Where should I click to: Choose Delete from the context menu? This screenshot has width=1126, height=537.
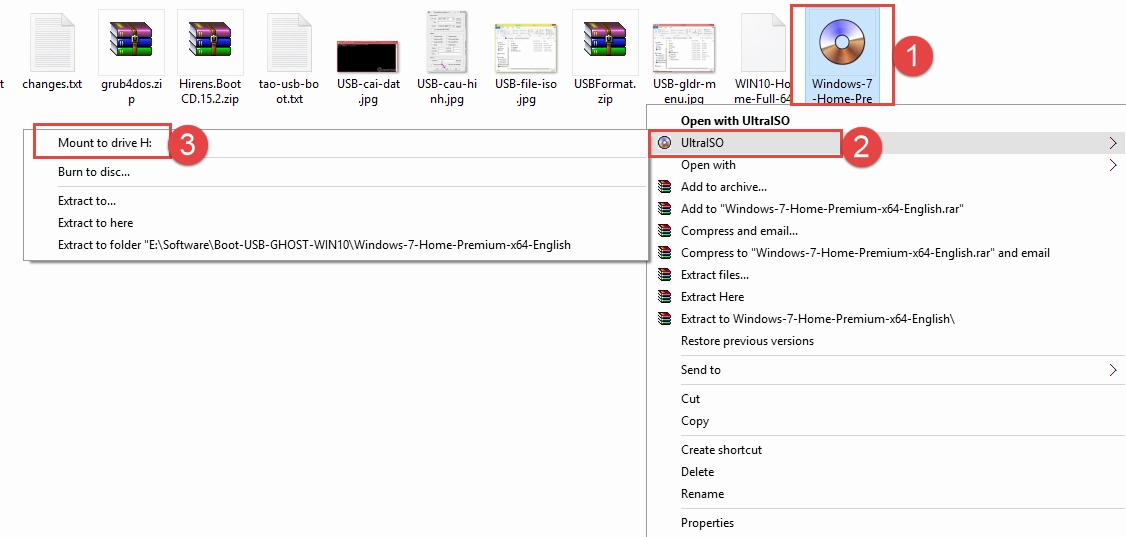point(697,472)
